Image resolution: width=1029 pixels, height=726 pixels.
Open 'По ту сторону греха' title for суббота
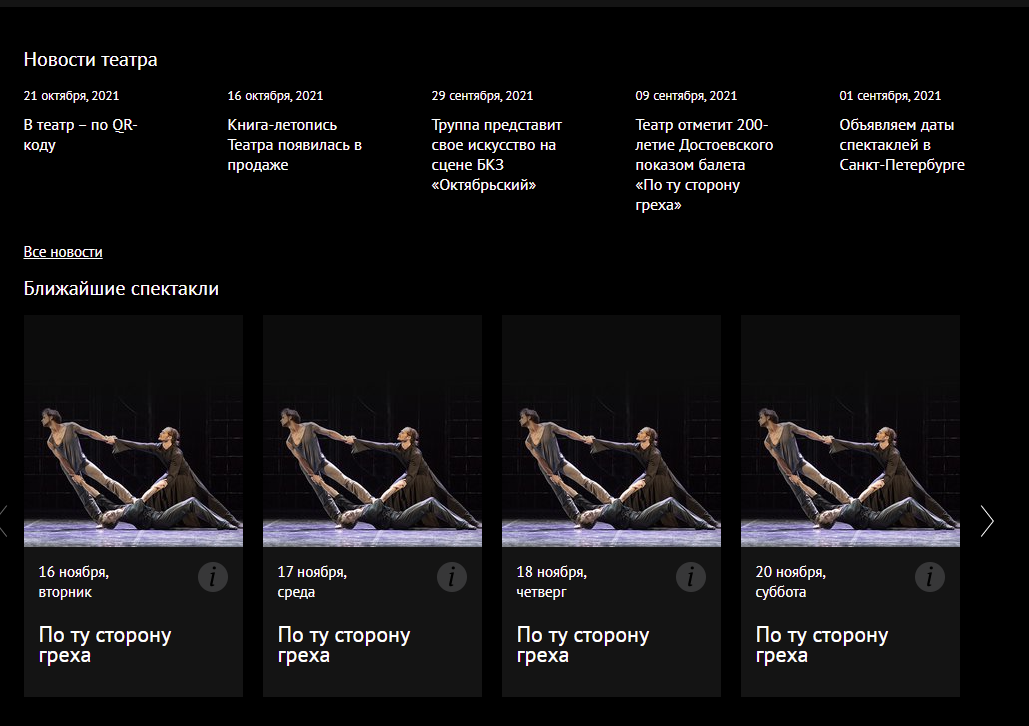coord(822,645)
